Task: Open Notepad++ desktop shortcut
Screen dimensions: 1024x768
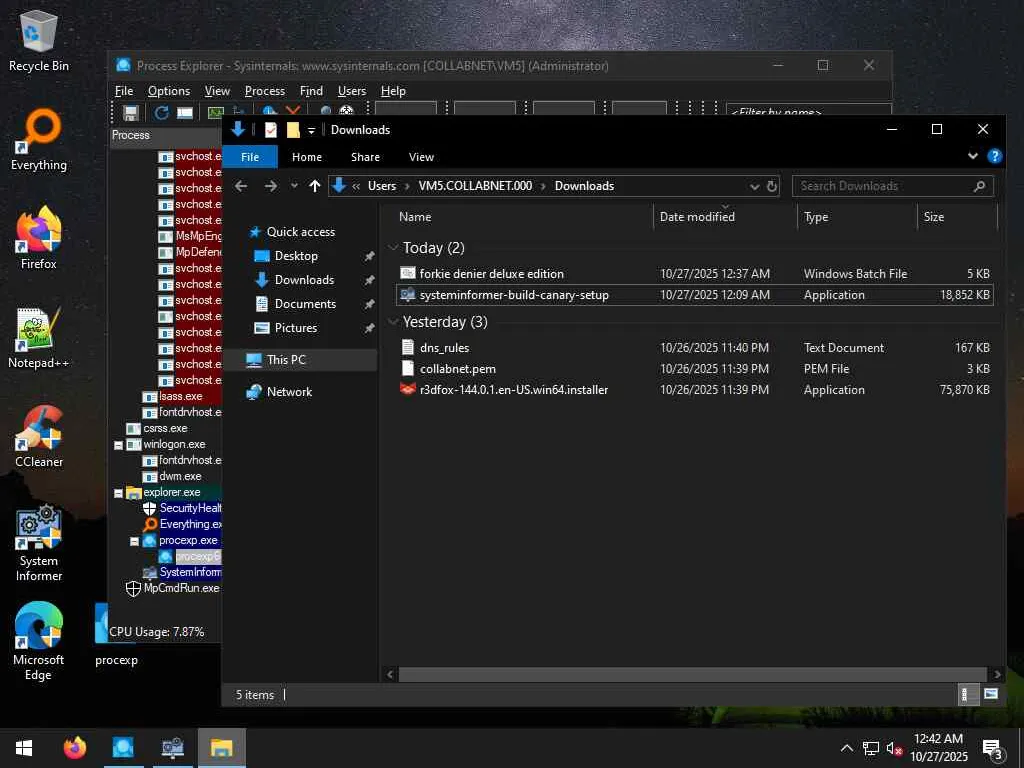Action: [39, 338]
